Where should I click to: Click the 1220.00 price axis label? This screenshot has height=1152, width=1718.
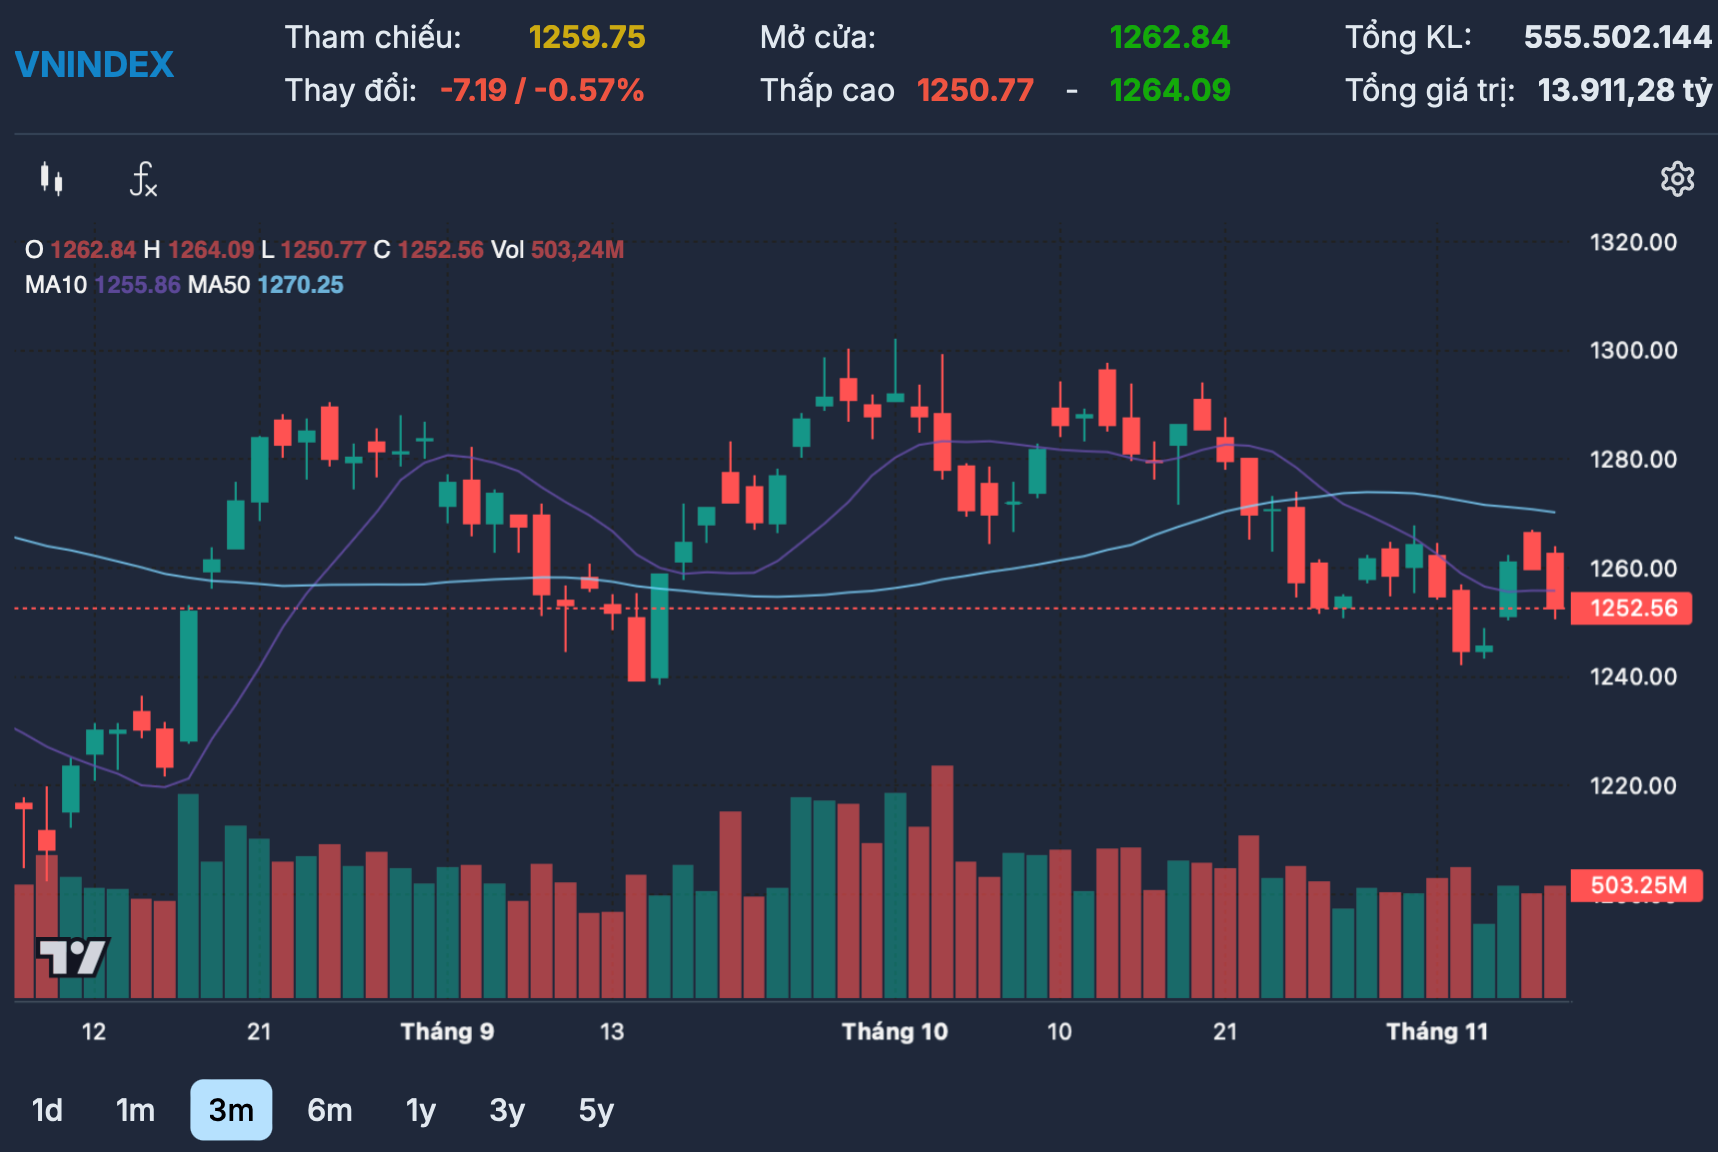(x=1633, y=785)
